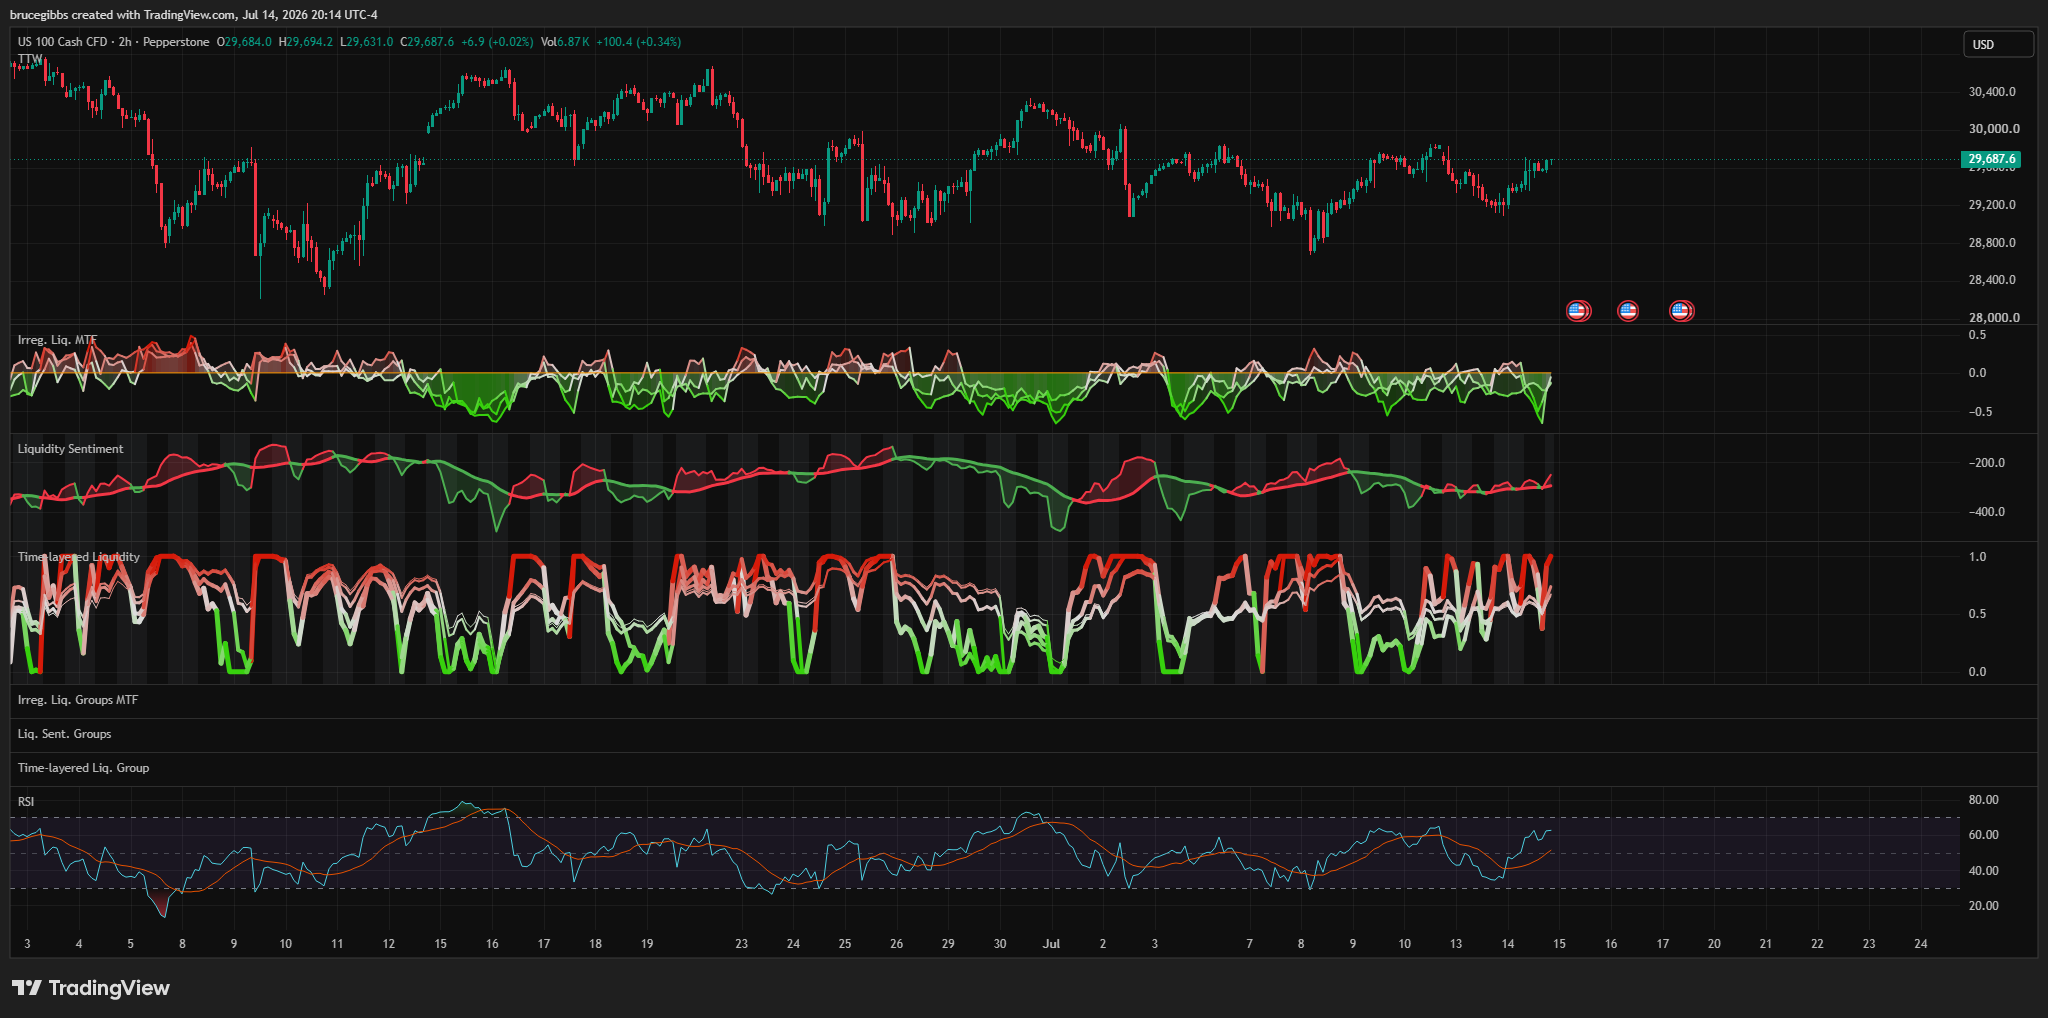Image resolution: width=2048 pixels, height=1018 pixels.
Task: Click the 29 date label on time axis
Action: pos(948,943)
